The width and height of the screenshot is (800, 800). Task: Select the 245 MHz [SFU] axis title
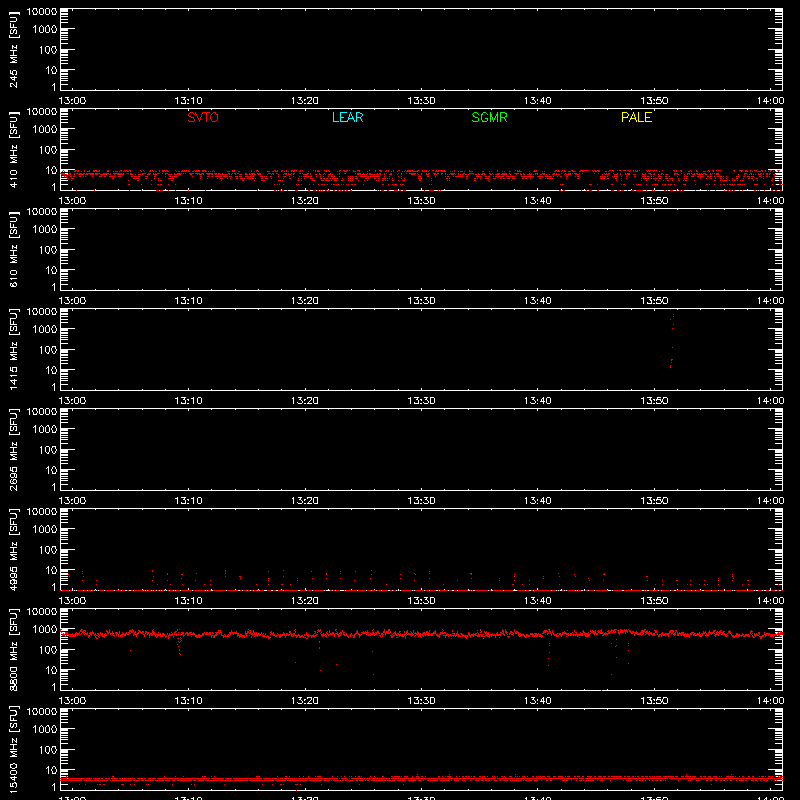coord(14,49)
